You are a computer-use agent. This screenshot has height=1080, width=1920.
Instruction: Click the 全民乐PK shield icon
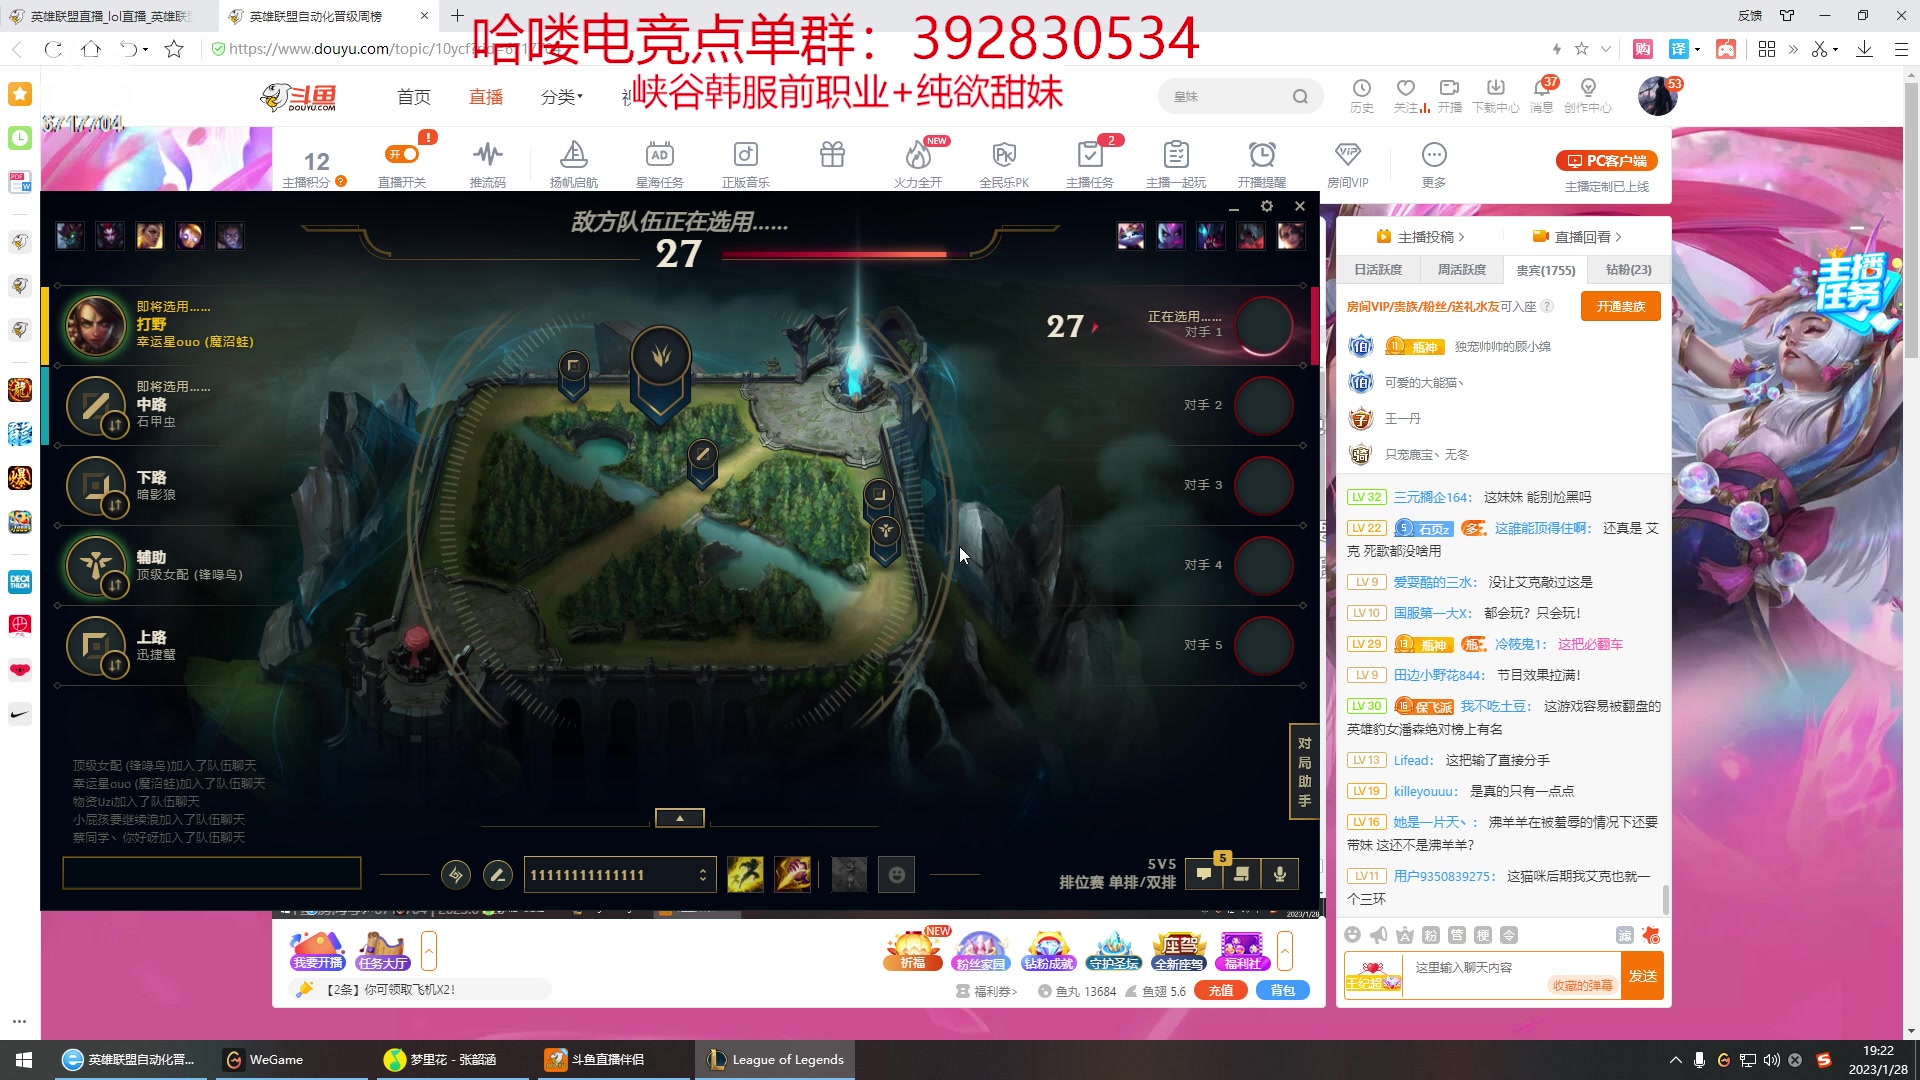[1004, 155]
